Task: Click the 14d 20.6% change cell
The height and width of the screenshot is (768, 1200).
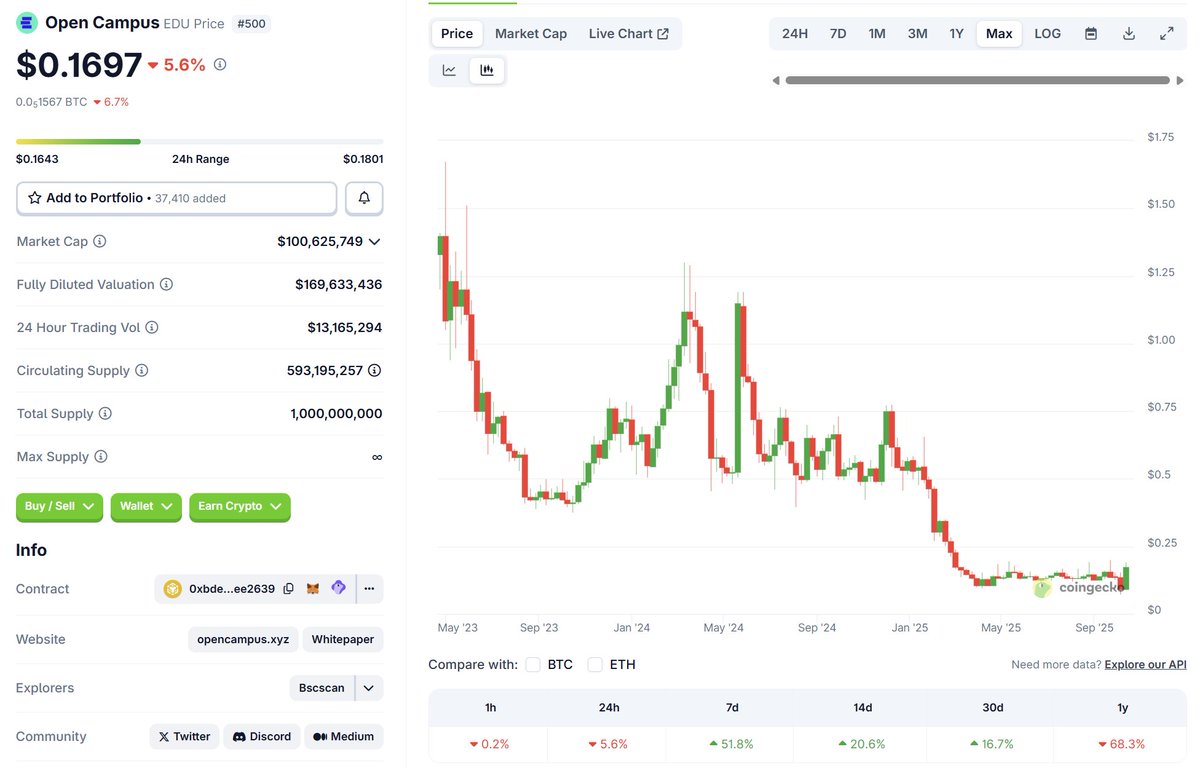Action: tap(862, 744)
